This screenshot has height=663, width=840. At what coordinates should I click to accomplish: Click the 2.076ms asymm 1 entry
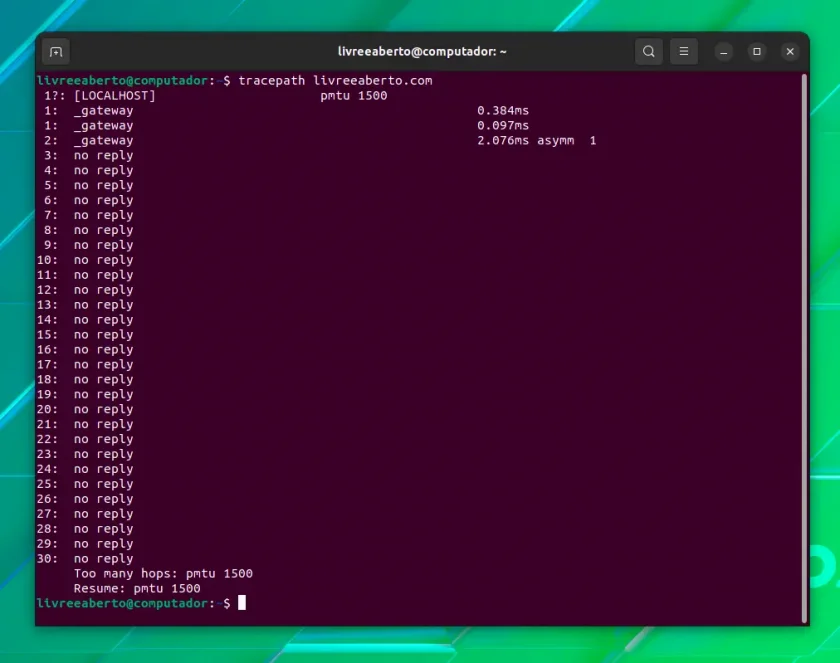coord(536,141)
